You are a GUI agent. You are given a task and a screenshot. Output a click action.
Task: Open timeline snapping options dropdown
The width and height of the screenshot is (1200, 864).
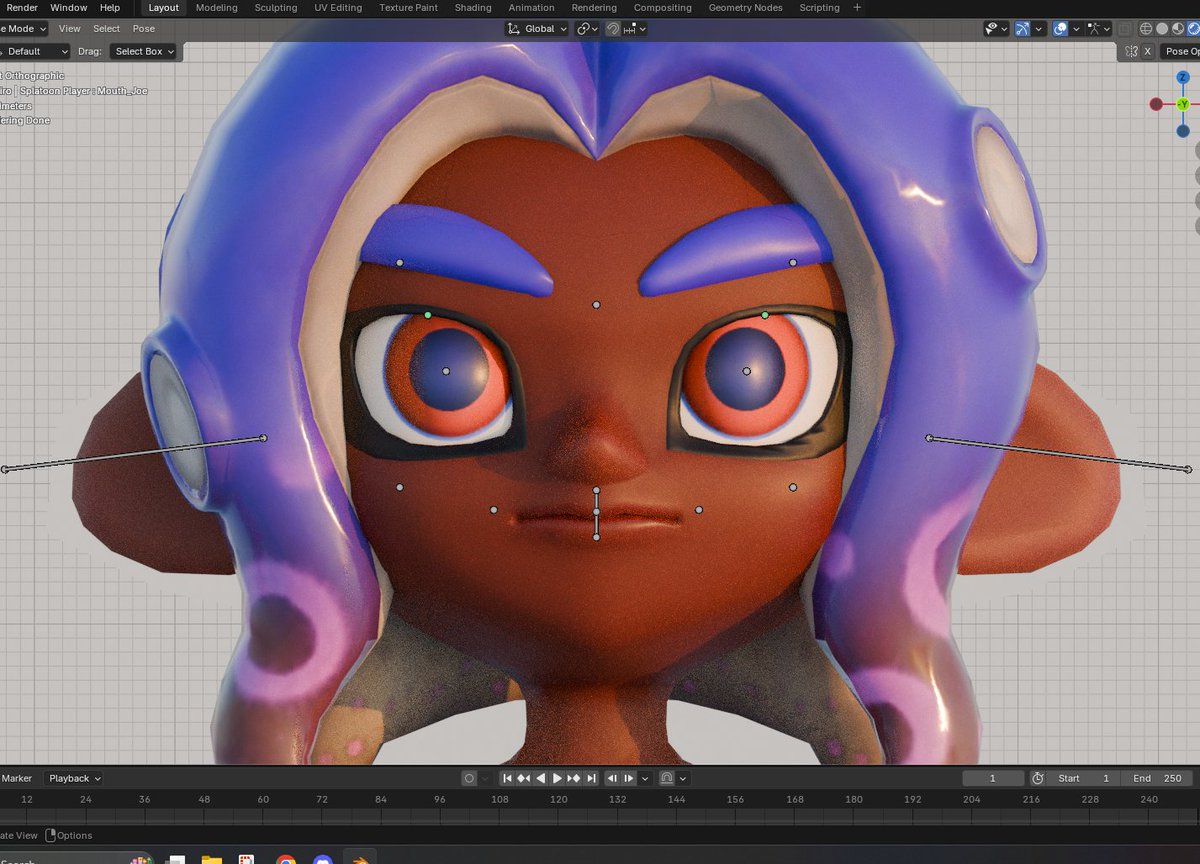pos(683,778)
